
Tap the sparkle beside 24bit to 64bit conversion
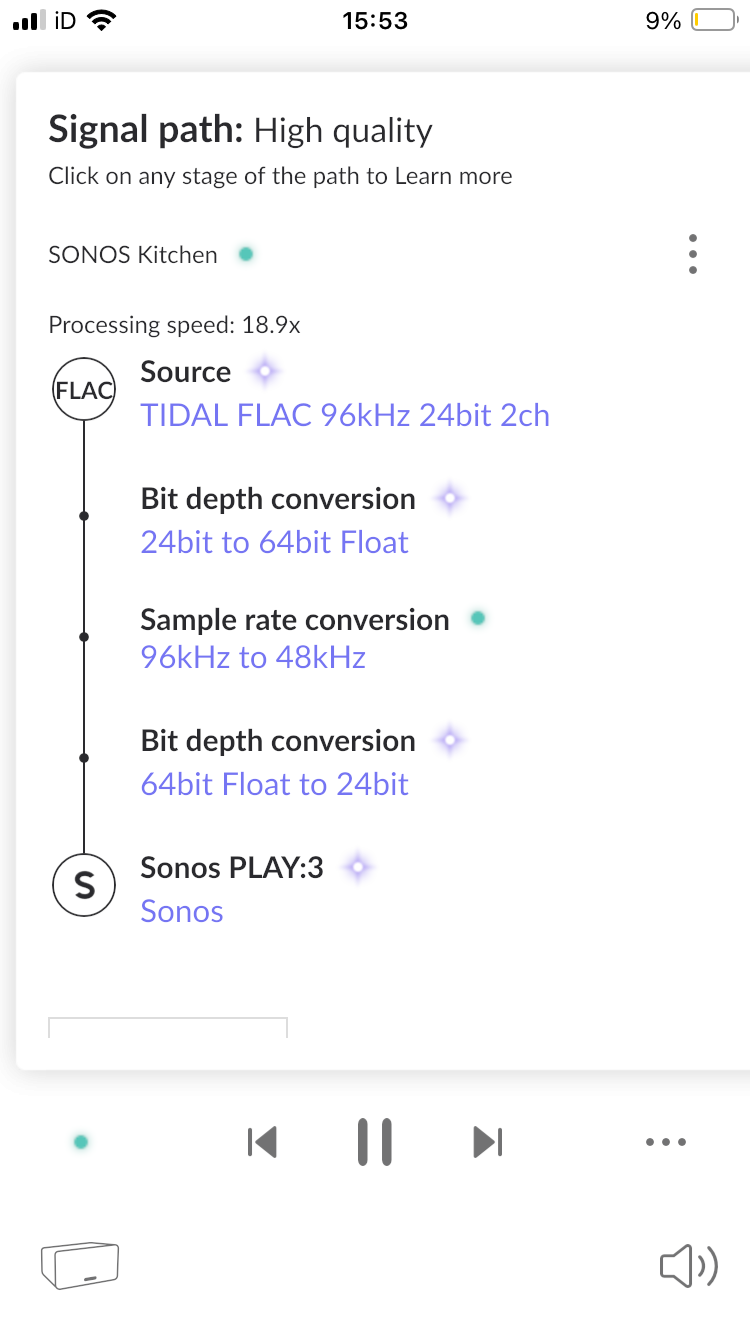tap(450, 498)
